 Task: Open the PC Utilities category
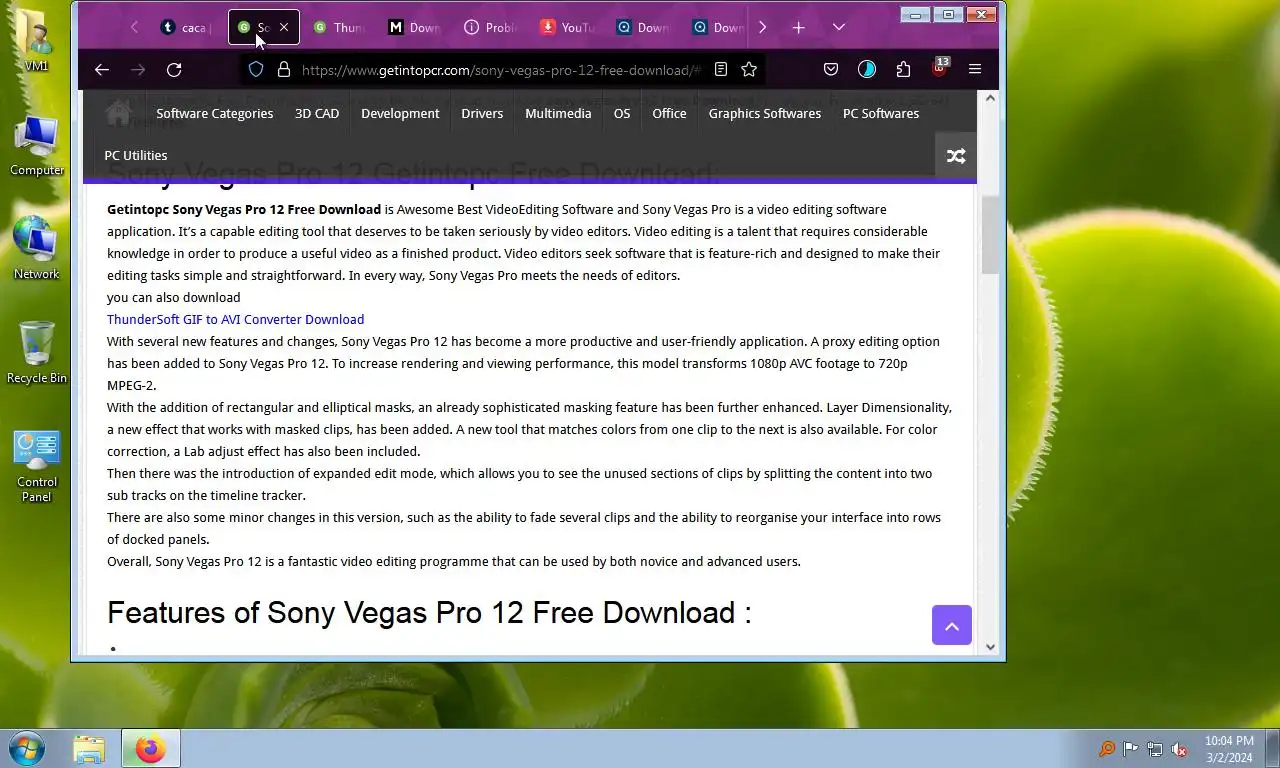point(136,155)
